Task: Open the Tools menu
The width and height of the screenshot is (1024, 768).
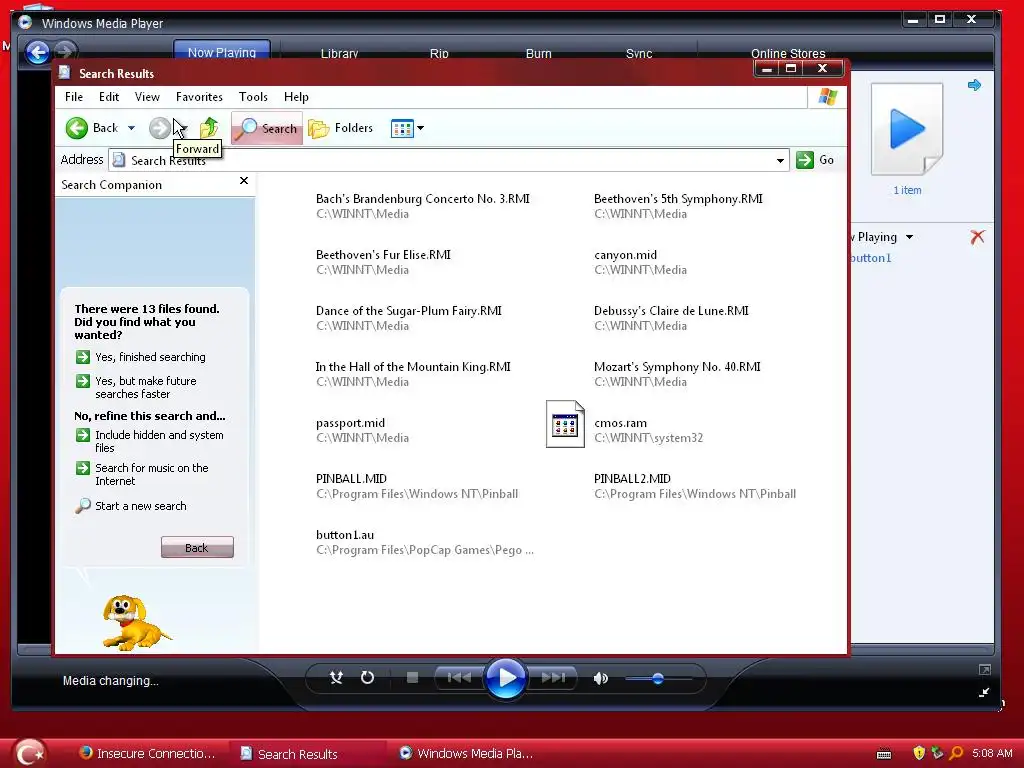Action: click(253, 97)
